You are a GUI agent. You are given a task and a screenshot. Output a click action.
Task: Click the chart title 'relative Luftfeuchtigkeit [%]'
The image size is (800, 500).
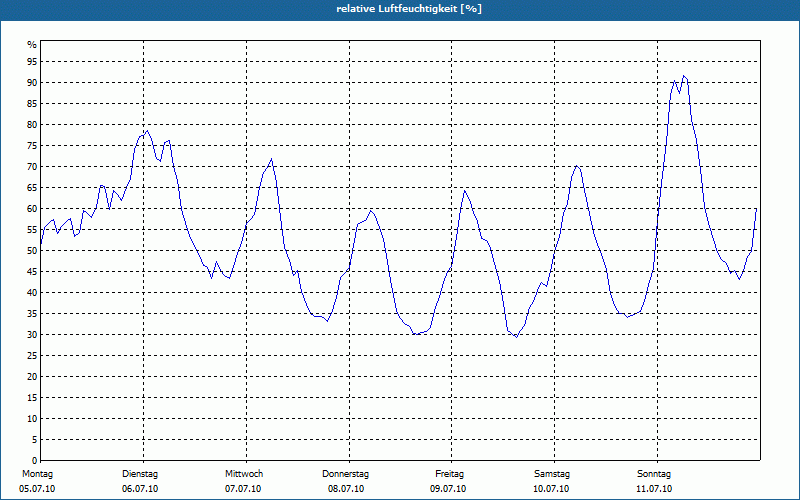coord(409,9)
